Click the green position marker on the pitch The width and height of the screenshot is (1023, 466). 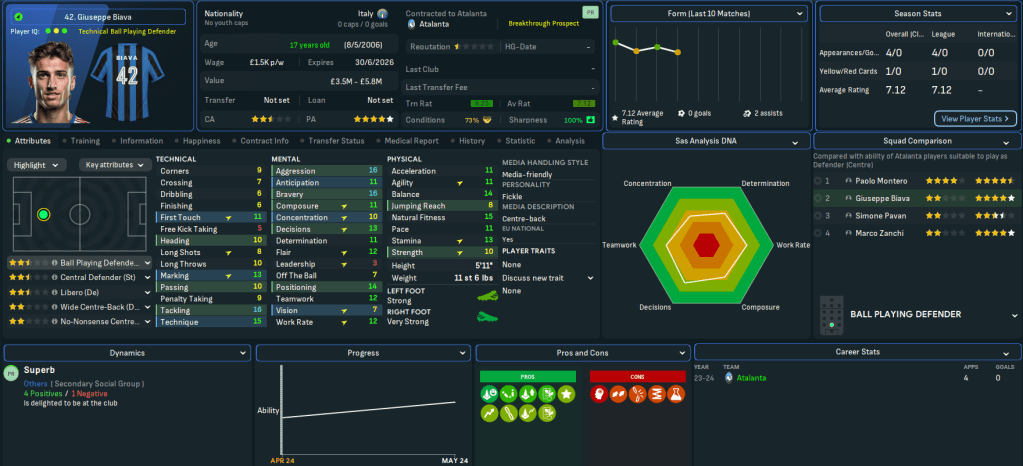(43, 214)
